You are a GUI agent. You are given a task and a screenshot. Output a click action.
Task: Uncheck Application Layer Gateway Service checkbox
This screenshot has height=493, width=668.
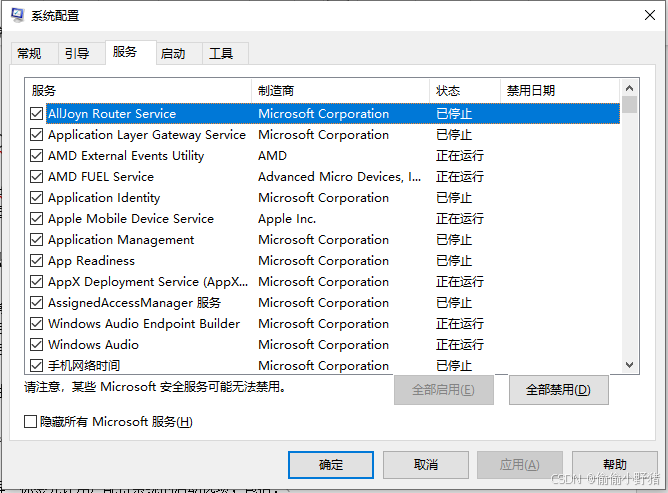37,135
